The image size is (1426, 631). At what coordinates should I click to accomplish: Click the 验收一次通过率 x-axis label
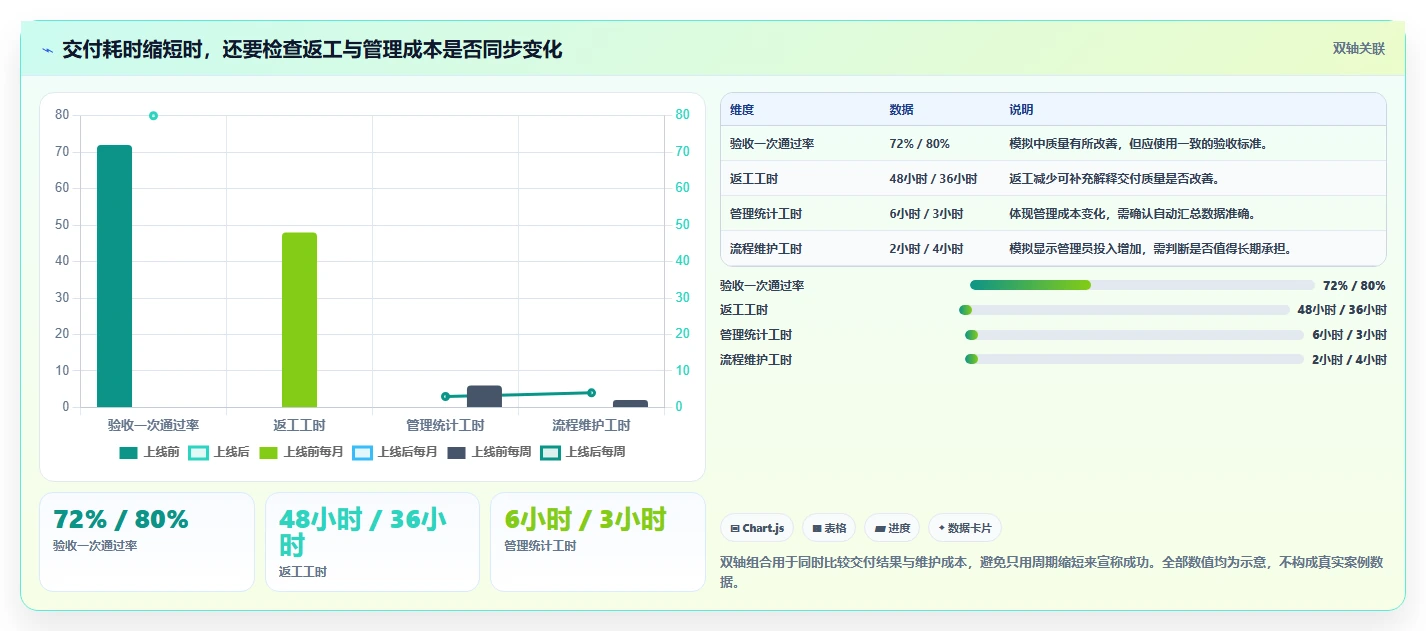point(153,426)
